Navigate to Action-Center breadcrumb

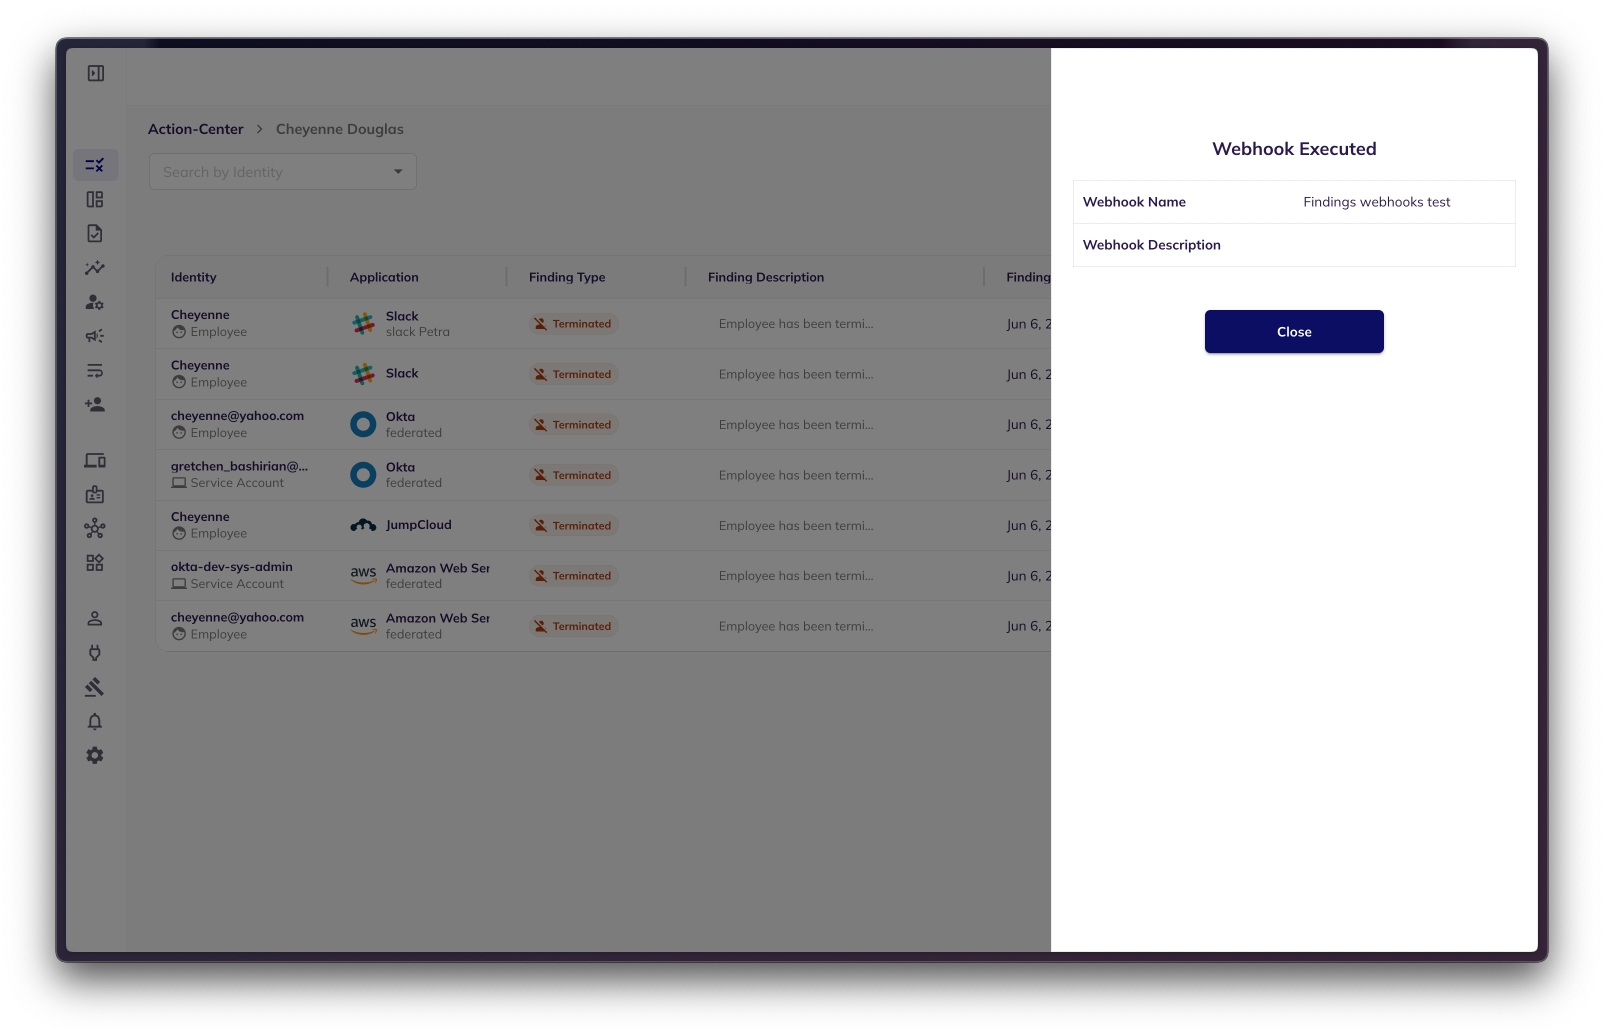point(195,129)
